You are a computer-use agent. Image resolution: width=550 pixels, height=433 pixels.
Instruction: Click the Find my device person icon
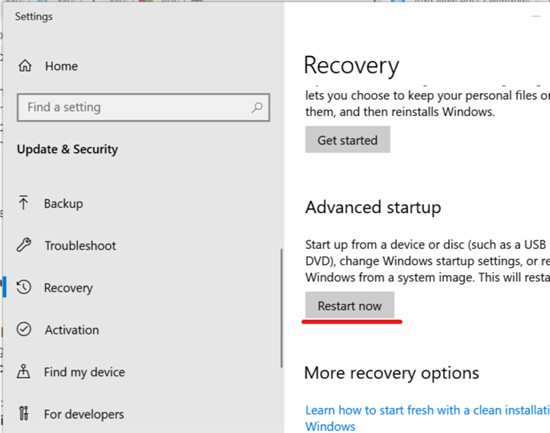(x=24, y=371)
